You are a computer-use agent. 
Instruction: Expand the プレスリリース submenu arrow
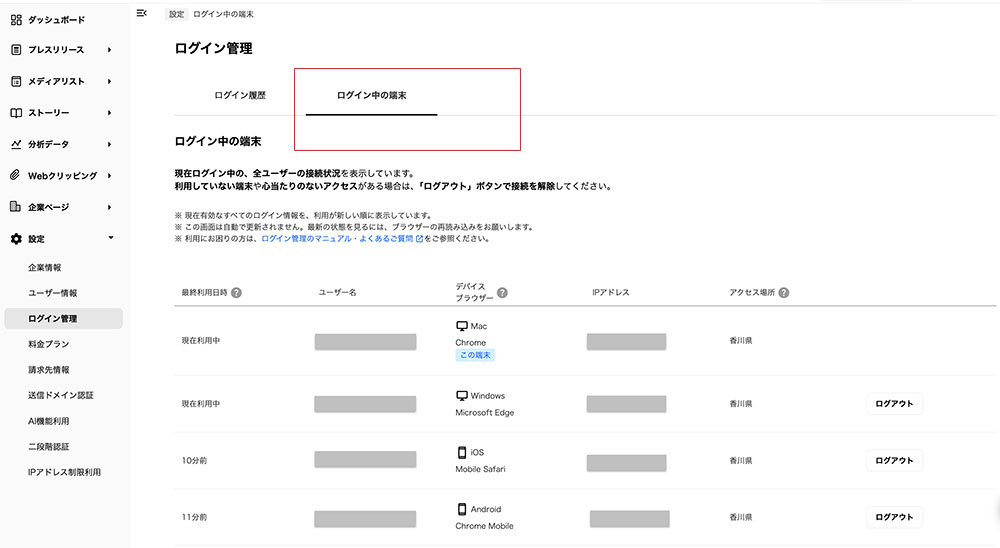pyautogui.click(x=109, y=50)
